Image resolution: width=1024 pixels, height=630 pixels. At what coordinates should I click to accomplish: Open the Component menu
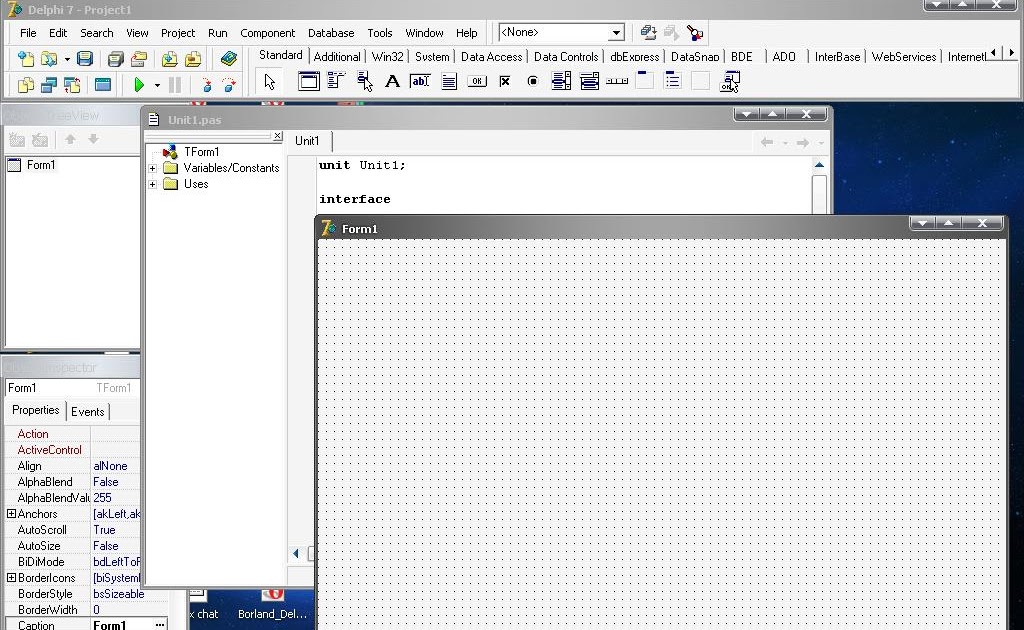[x=267, y=33]
